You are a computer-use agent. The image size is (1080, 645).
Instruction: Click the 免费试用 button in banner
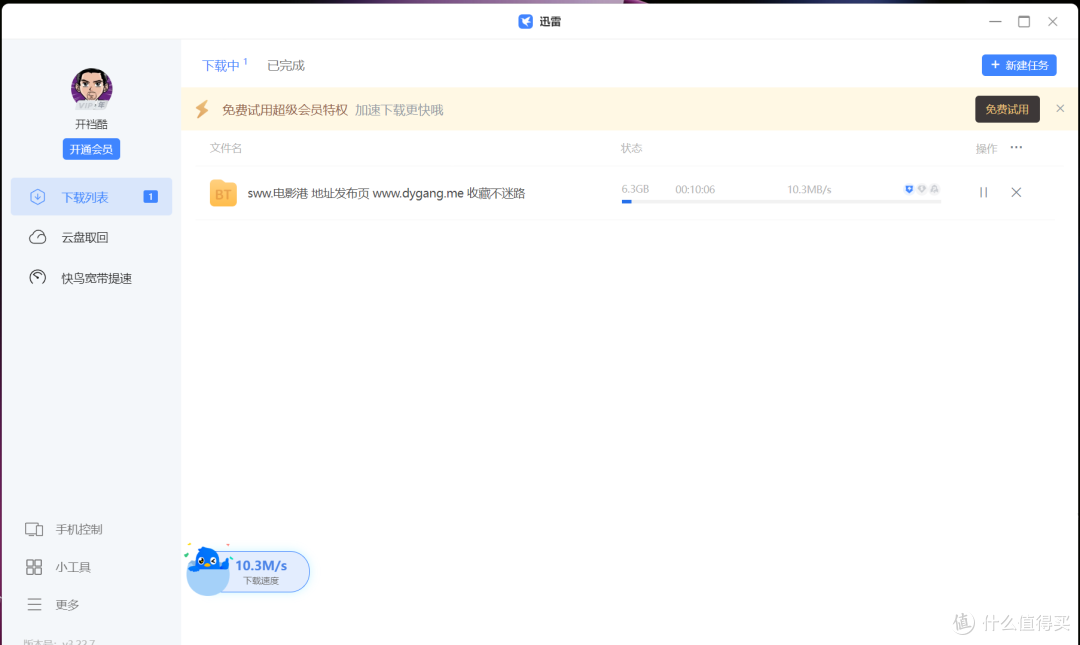tap(1007, 110)
